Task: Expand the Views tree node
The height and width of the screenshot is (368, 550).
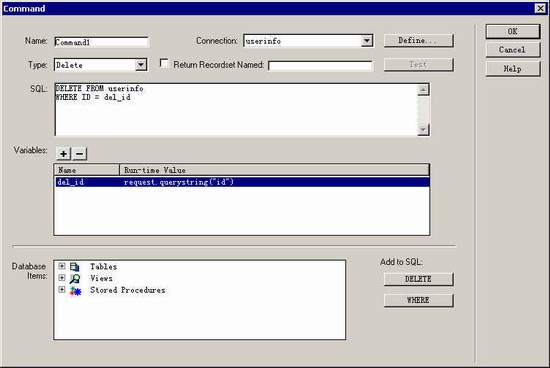Action: coord(62,277)
